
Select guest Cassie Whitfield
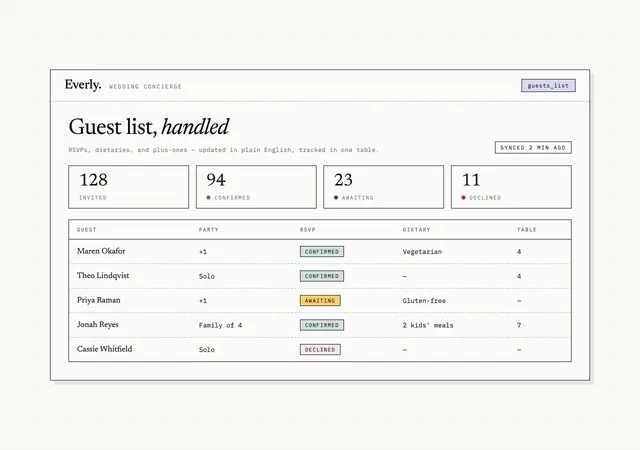[104, 349]
